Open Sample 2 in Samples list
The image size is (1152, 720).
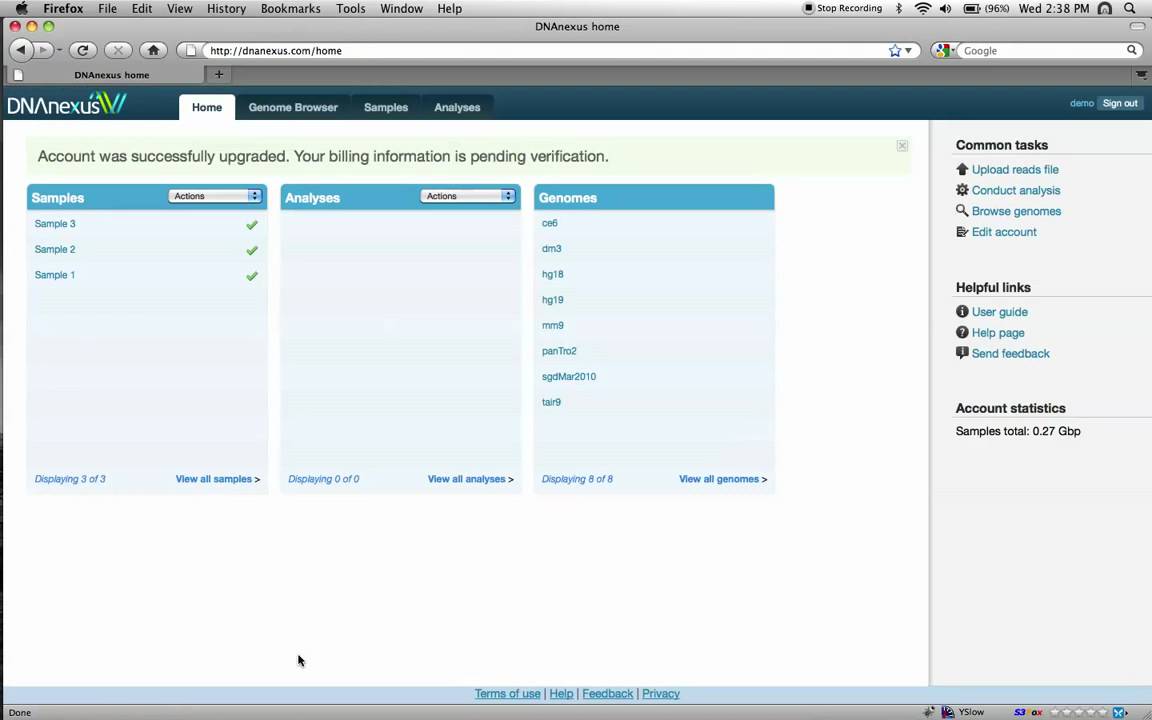click(x=55, y=250)
